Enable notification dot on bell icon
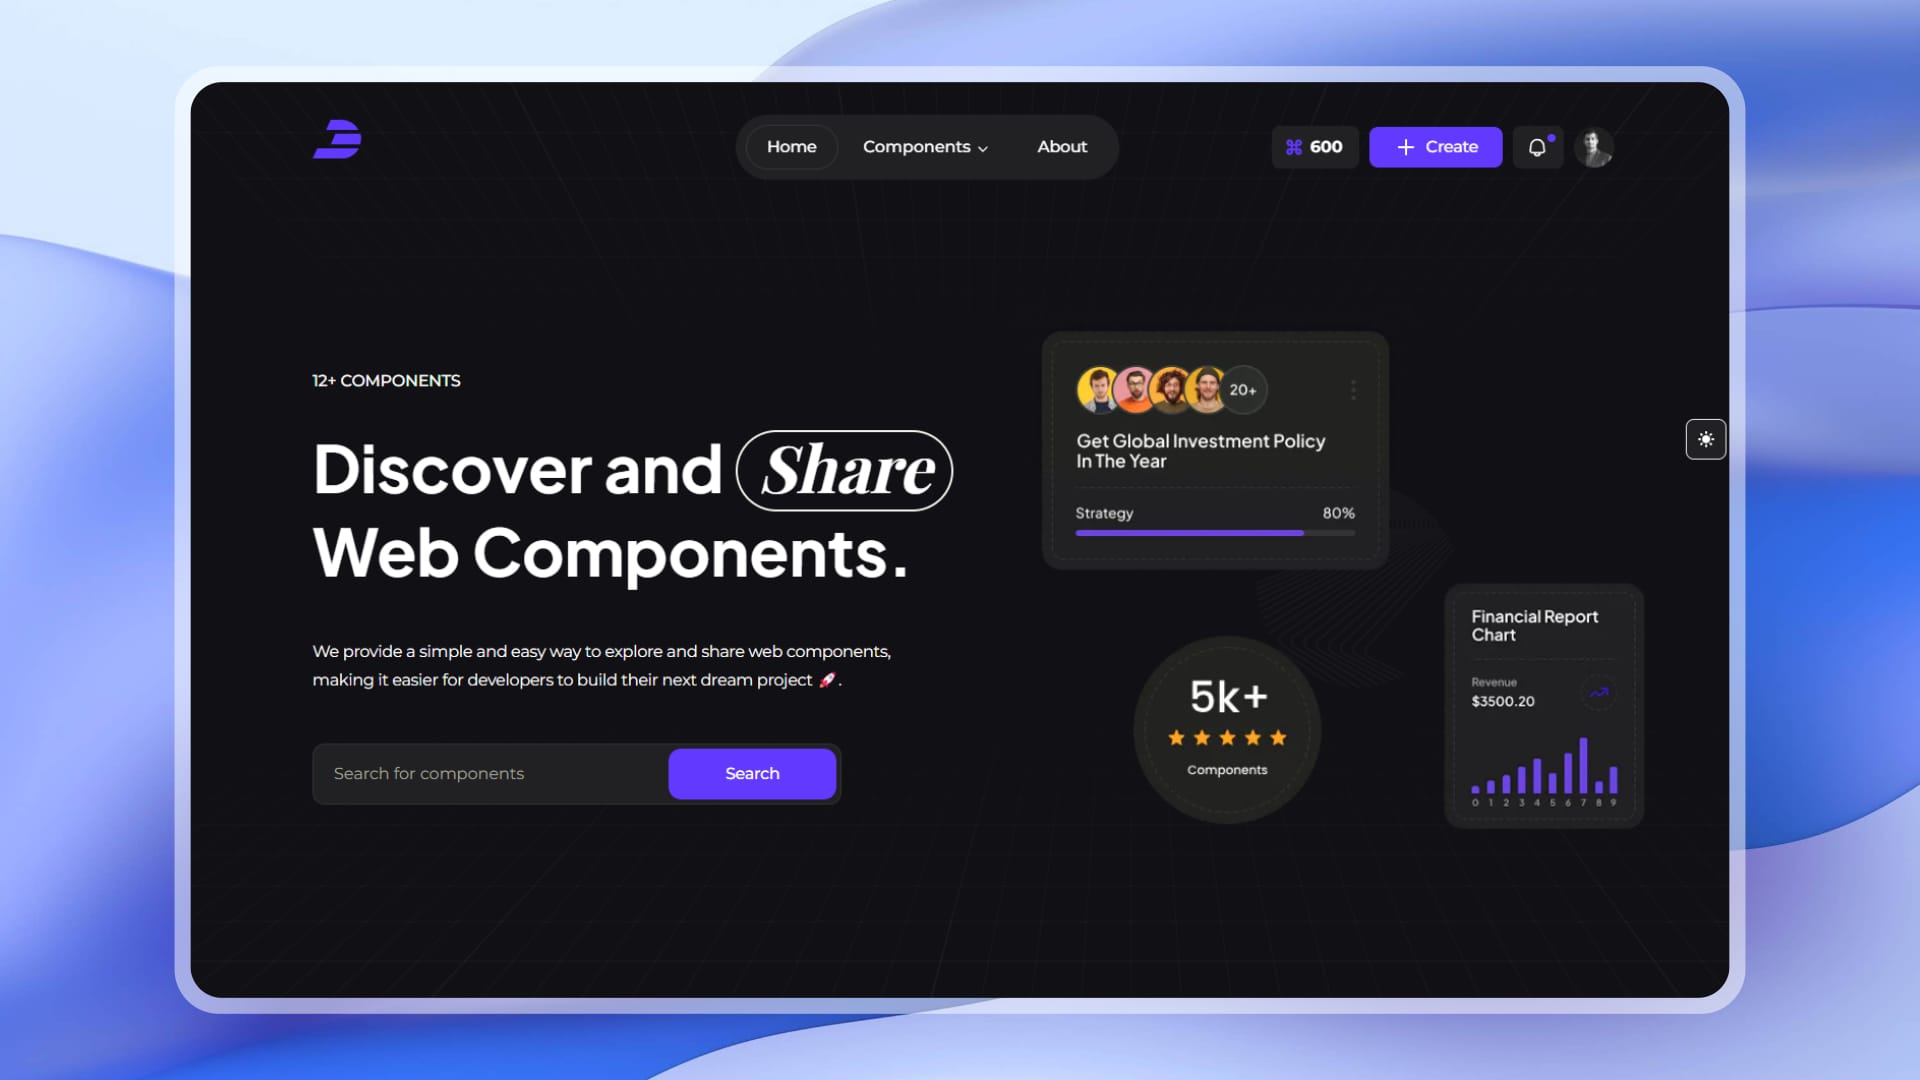Viewport: 1920px width, 1080px height. coord(1548,137)
